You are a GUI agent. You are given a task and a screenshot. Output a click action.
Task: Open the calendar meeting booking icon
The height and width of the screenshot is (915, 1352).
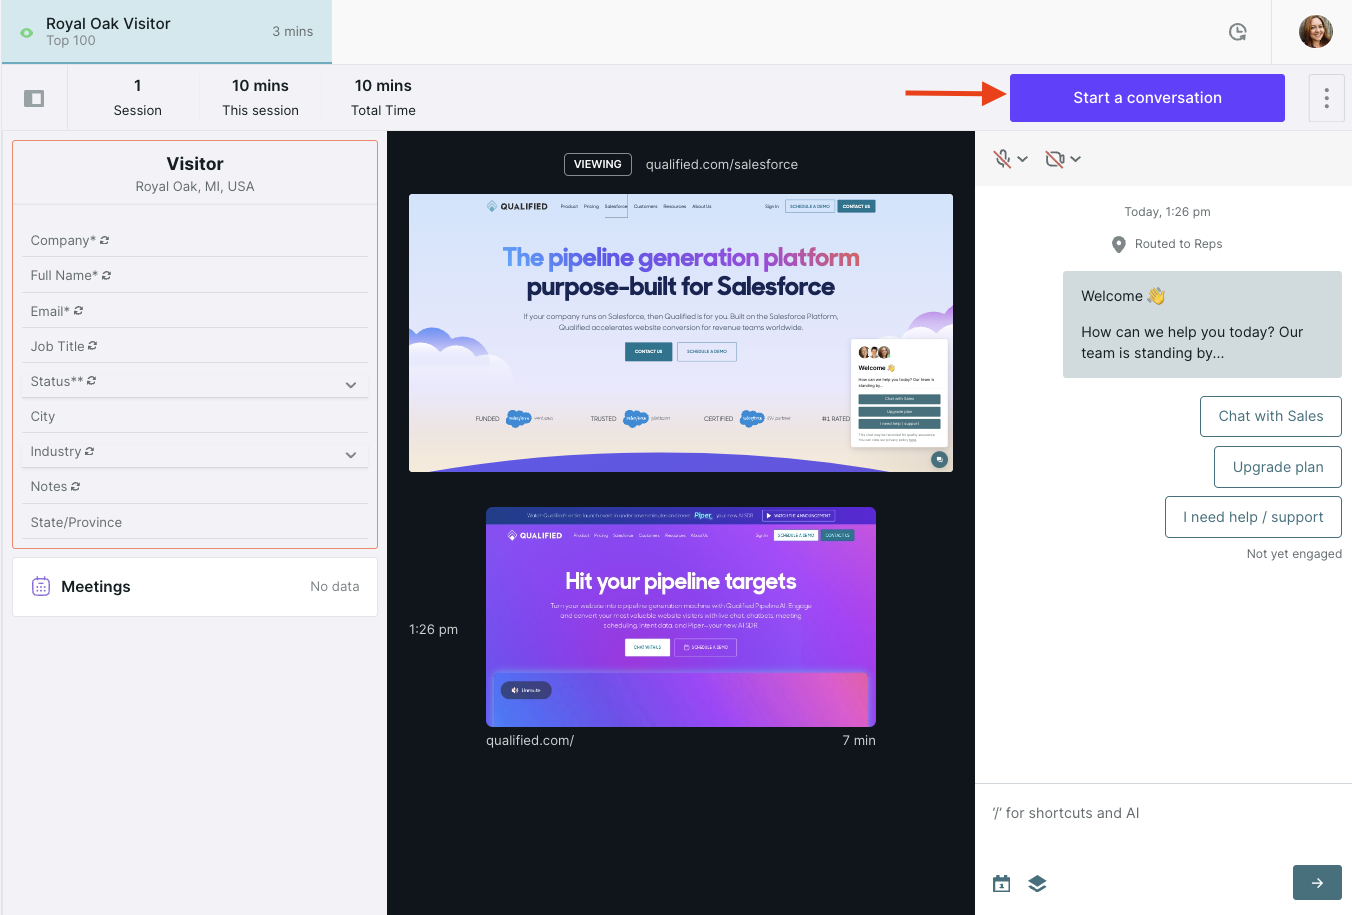tap(1001, 883)
